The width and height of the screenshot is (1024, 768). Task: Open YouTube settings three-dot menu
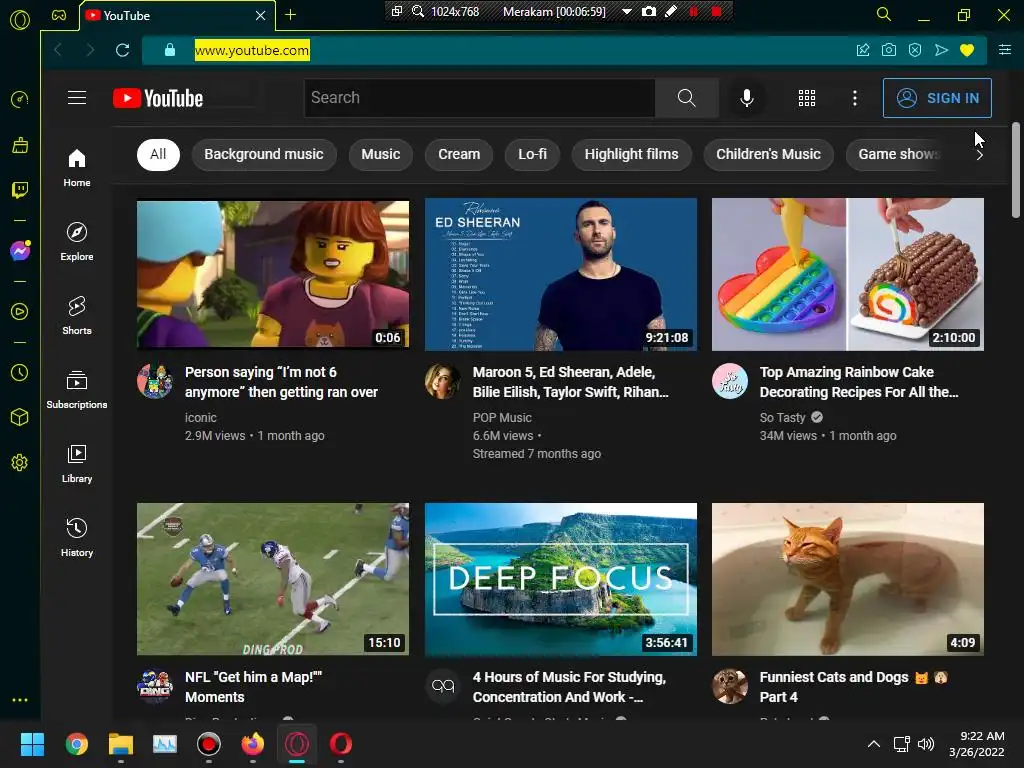pyautogui.click(x=855, y=98)
